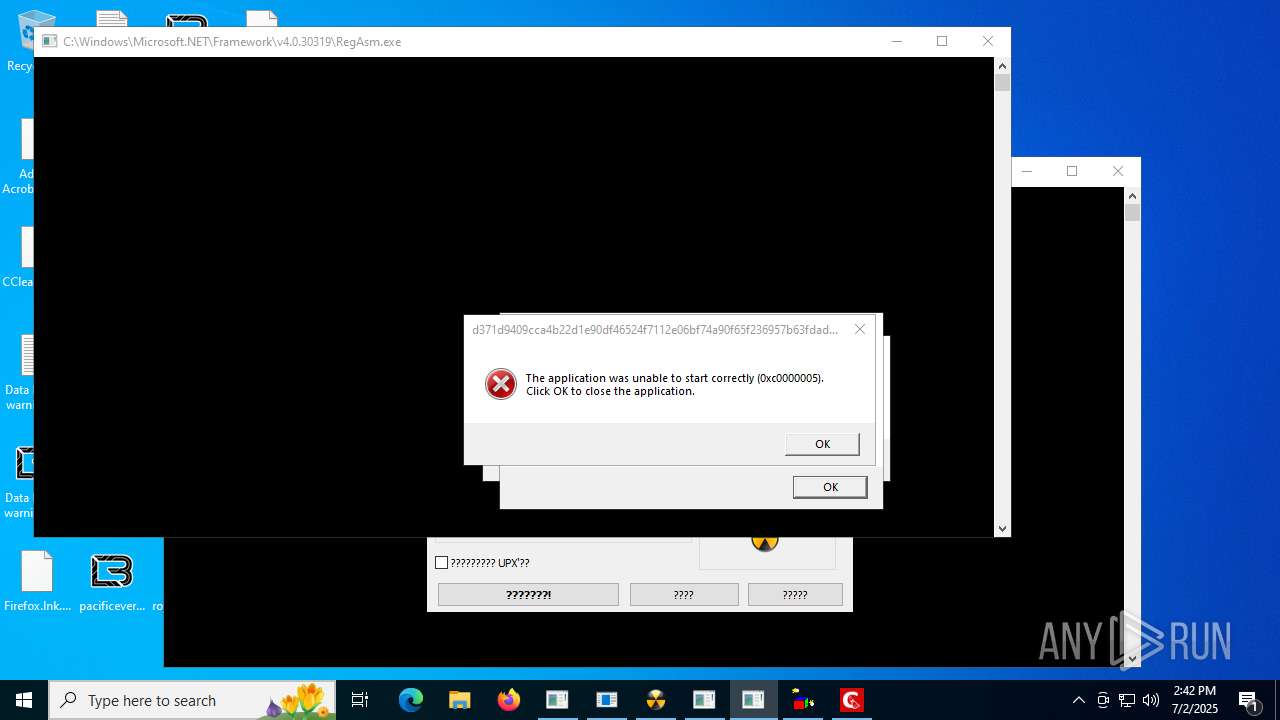This screenshot has width=1280, height=720.
Task: Click second console scrollbar down arrow
Action: [1132, 659]
